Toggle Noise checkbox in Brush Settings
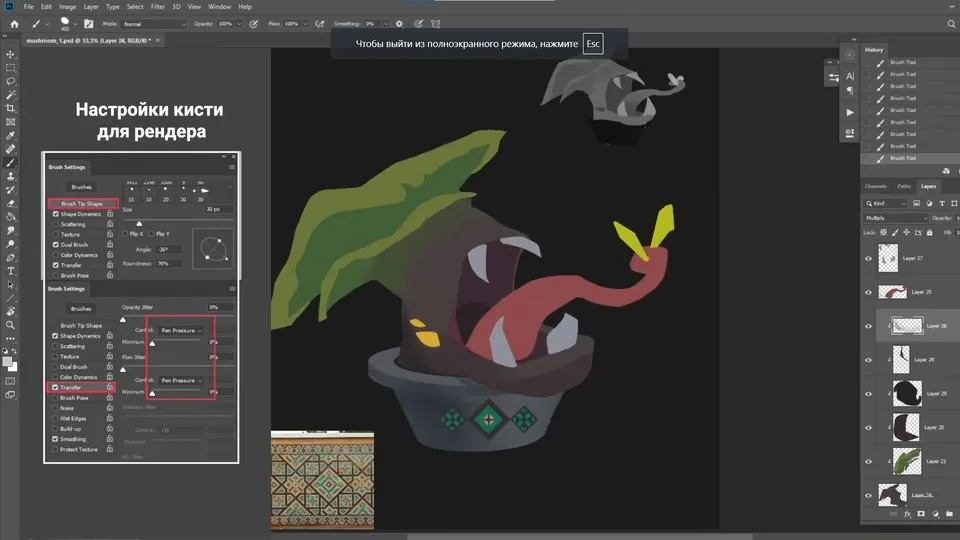 55,408
